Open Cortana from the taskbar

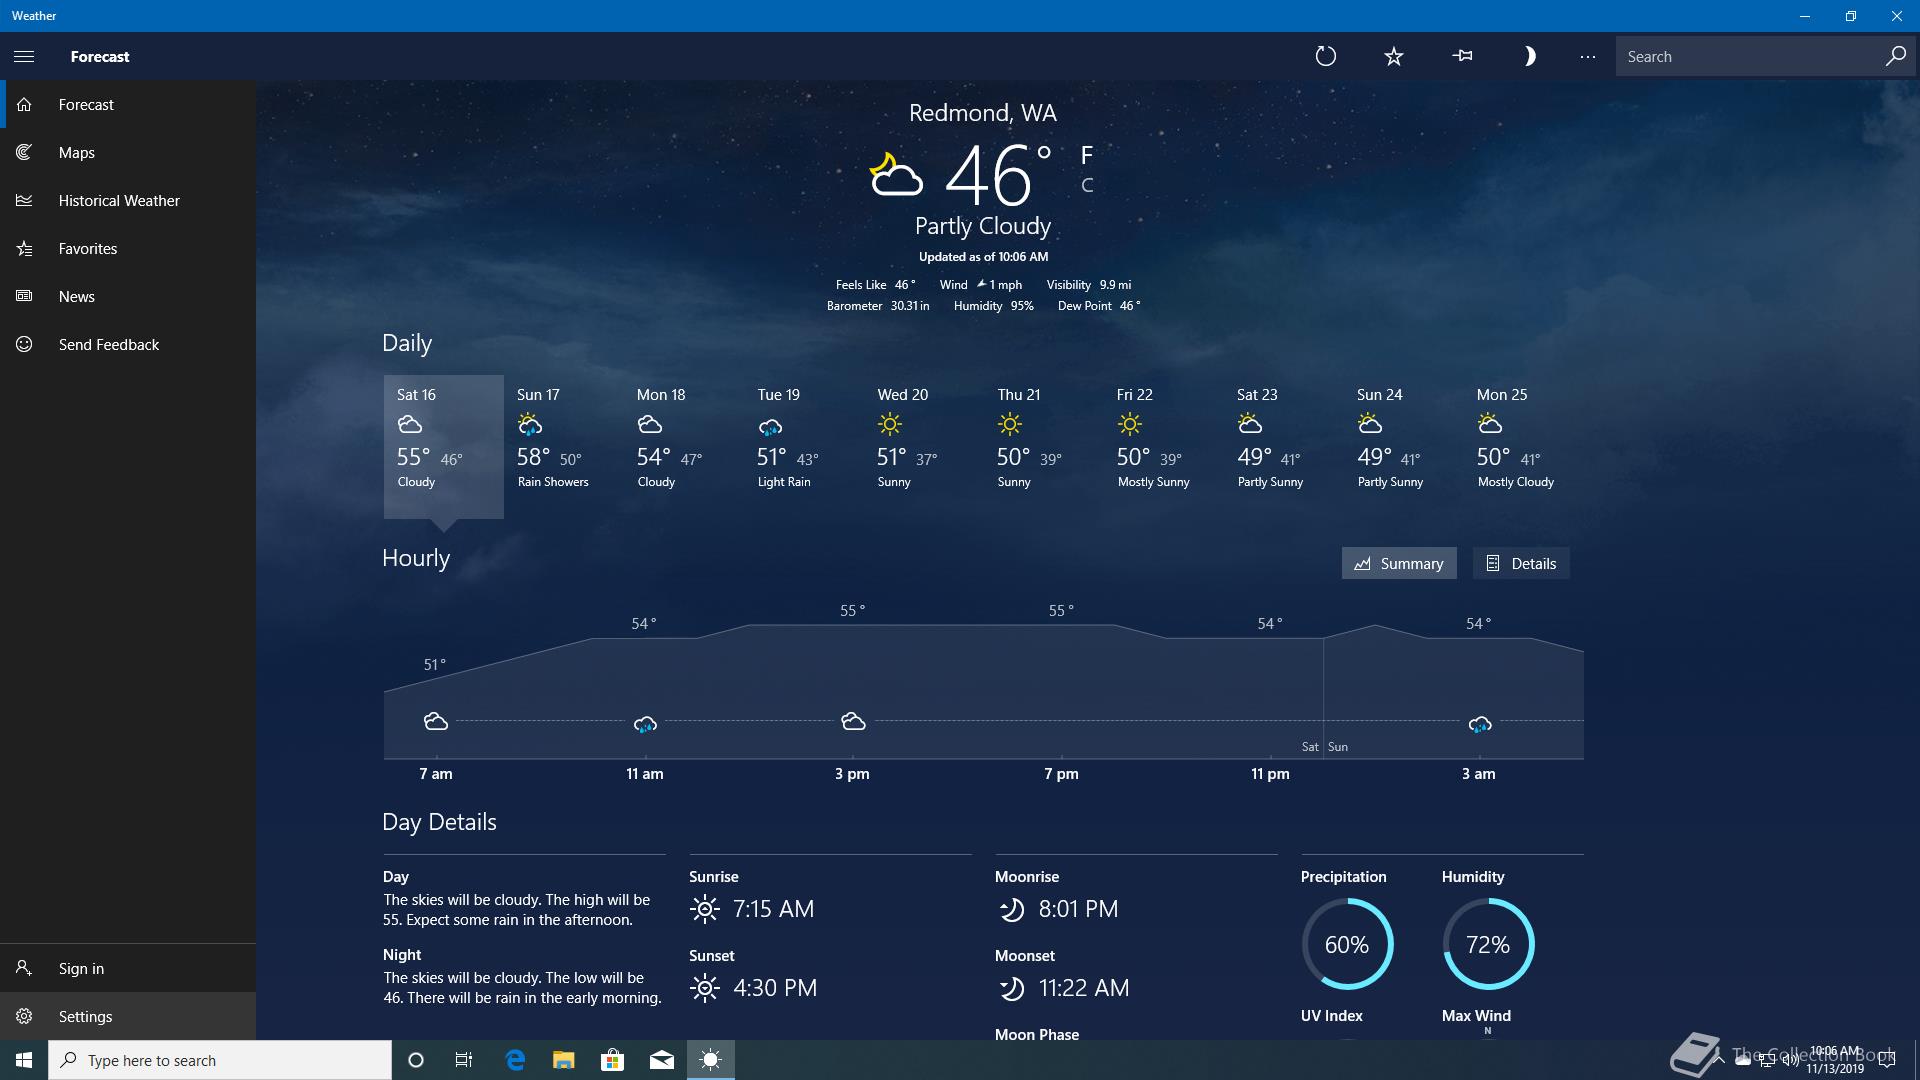pos(416,1060)
